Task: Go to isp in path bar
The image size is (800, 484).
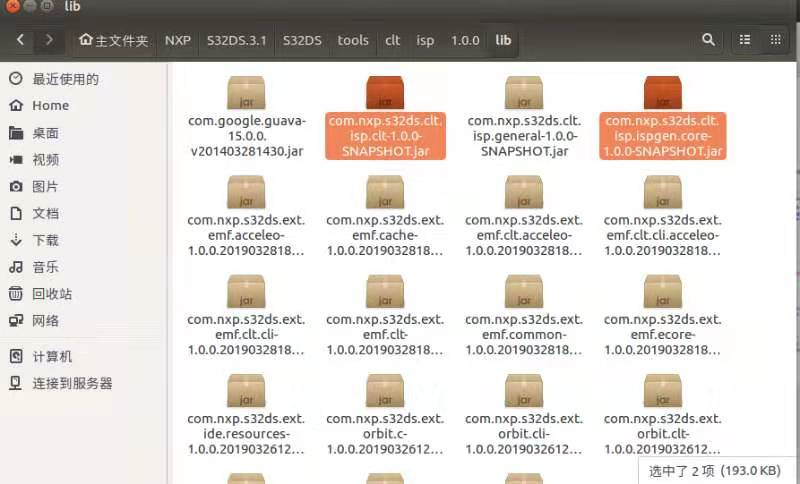Action: [x=425, y=40]
